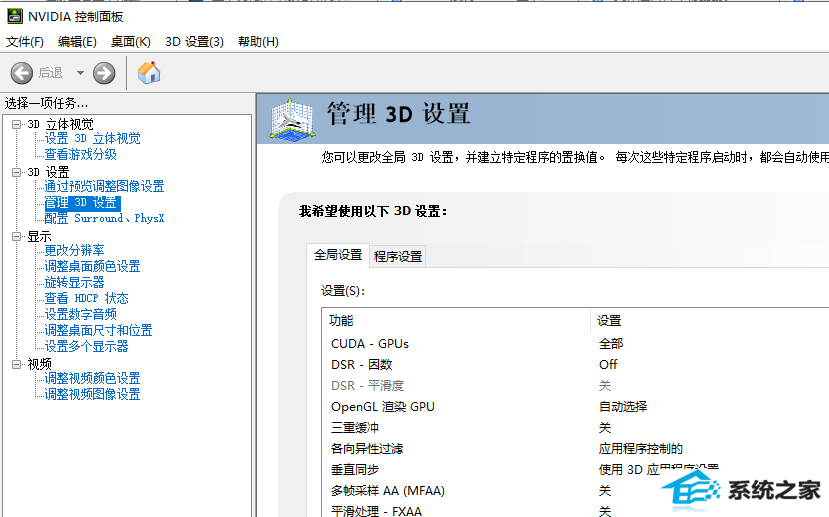Viewport: 829px width, 517px height.
Task: Open 配置 Surround、PhysX link
Action: coord(104,218)
